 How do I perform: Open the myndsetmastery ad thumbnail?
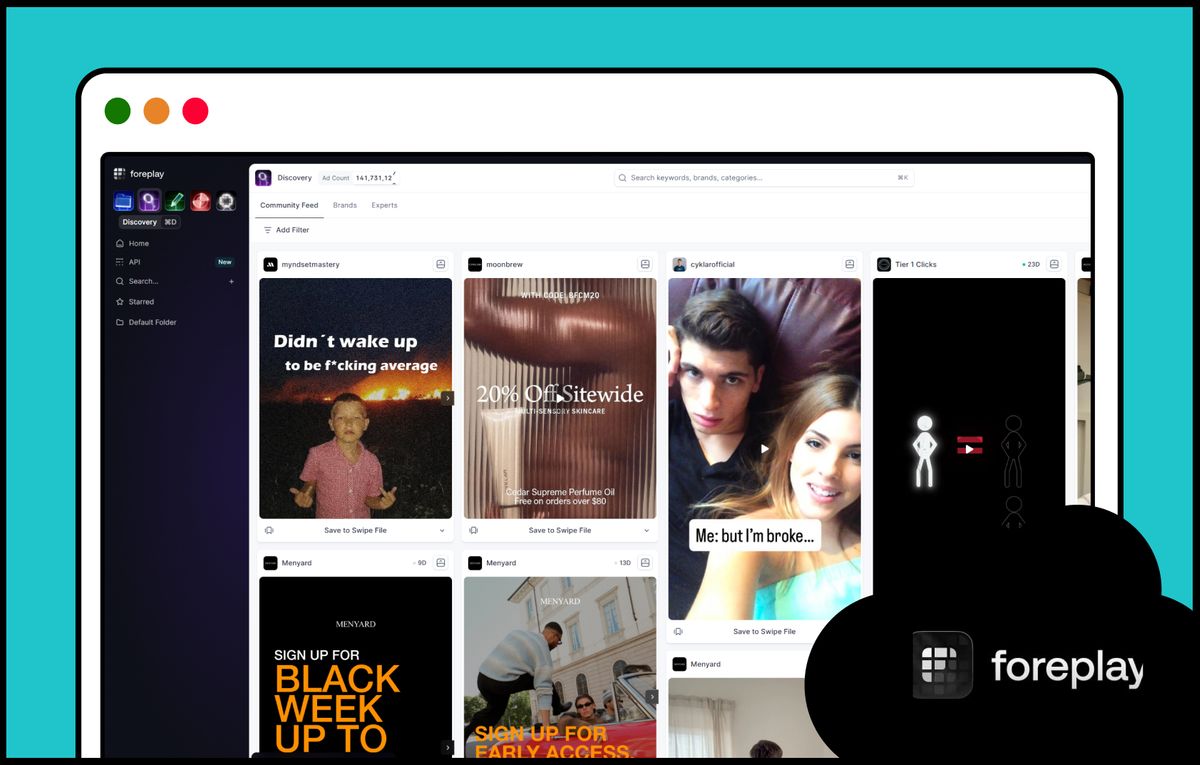click(355, 398)
